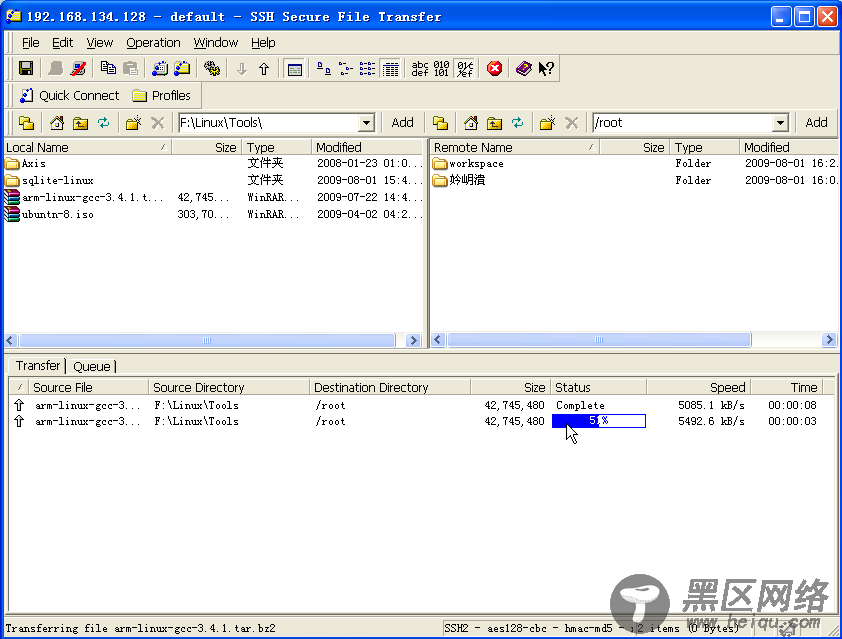Click the Copy icon in the toolbar
The width and height of the screenshot is (842, 639).
108,69
